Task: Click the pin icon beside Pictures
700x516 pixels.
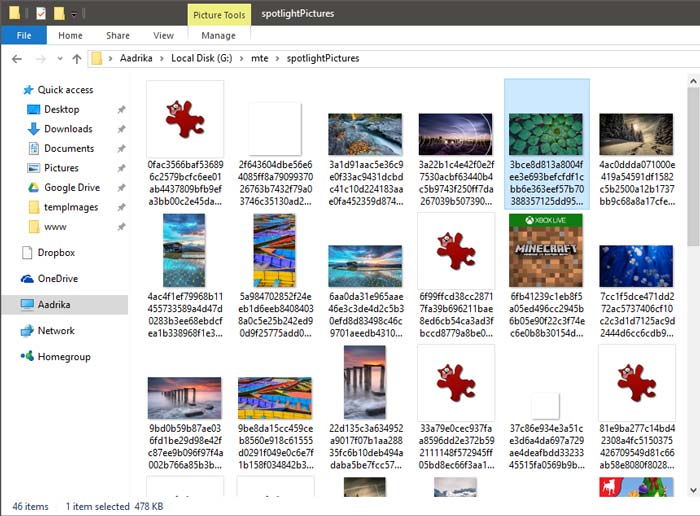Action: (x=121, y=168)
